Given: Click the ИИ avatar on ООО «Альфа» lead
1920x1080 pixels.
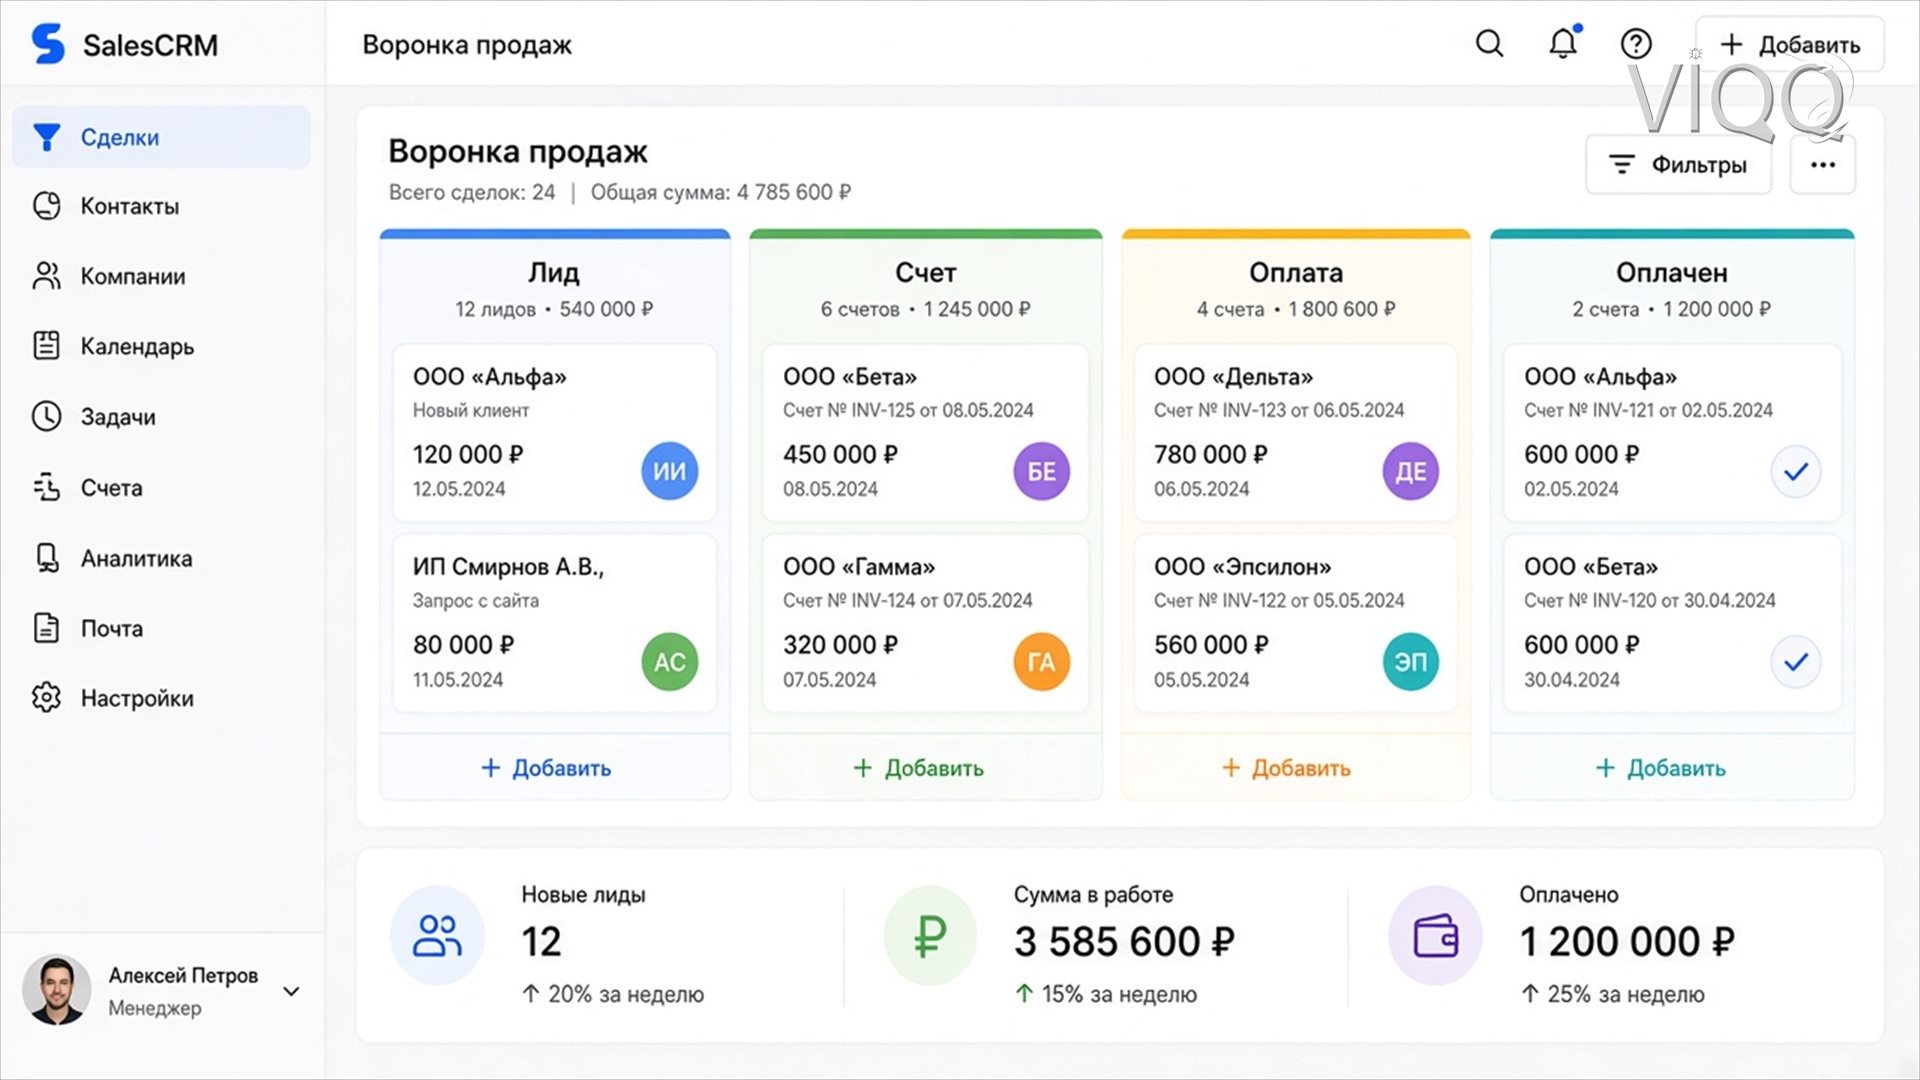Looking at the screenshot, I should [669, 471].
